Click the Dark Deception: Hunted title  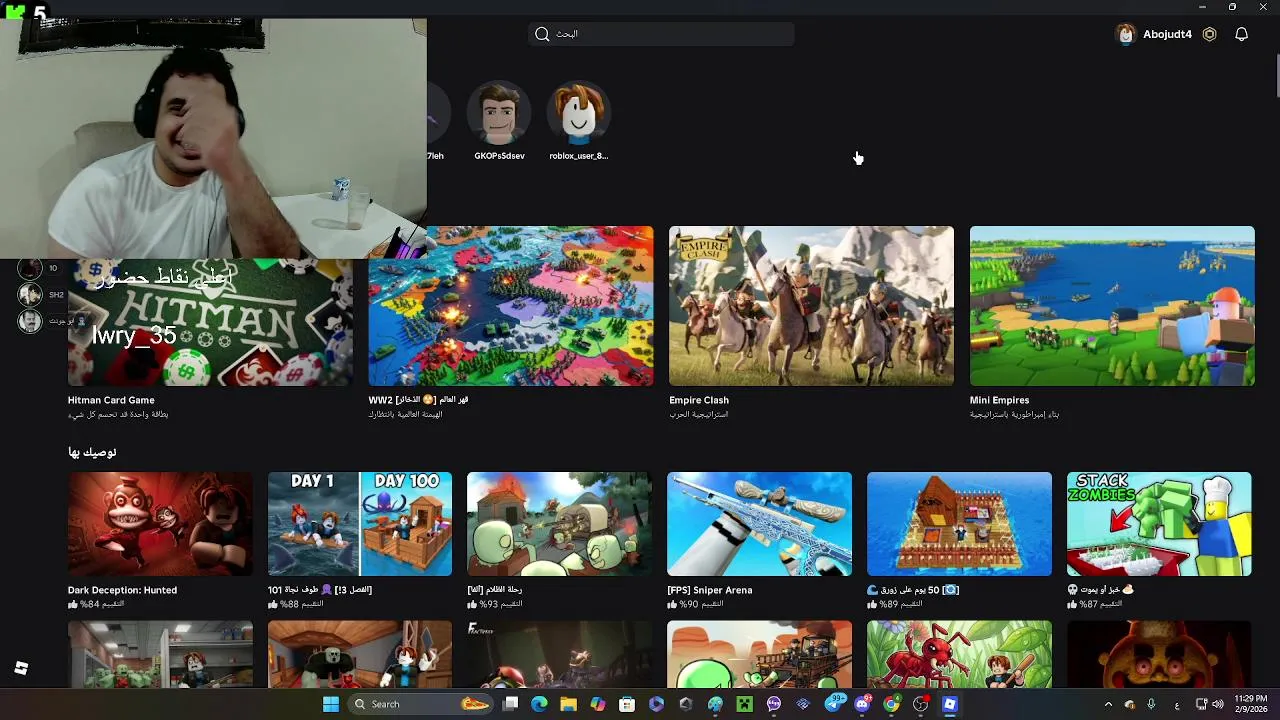pyautogui.click(x=122, y=590)
